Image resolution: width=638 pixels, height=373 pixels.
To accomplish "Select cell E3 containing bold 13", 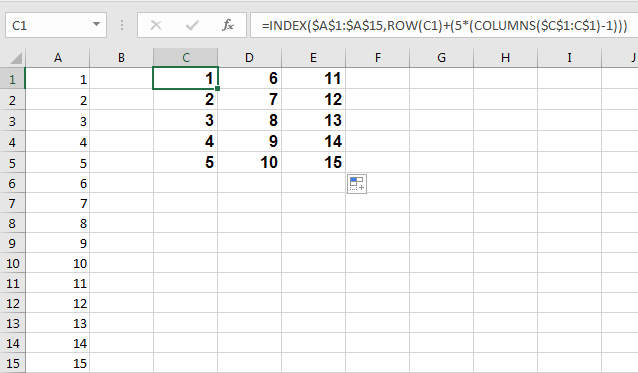I will 313,121.
